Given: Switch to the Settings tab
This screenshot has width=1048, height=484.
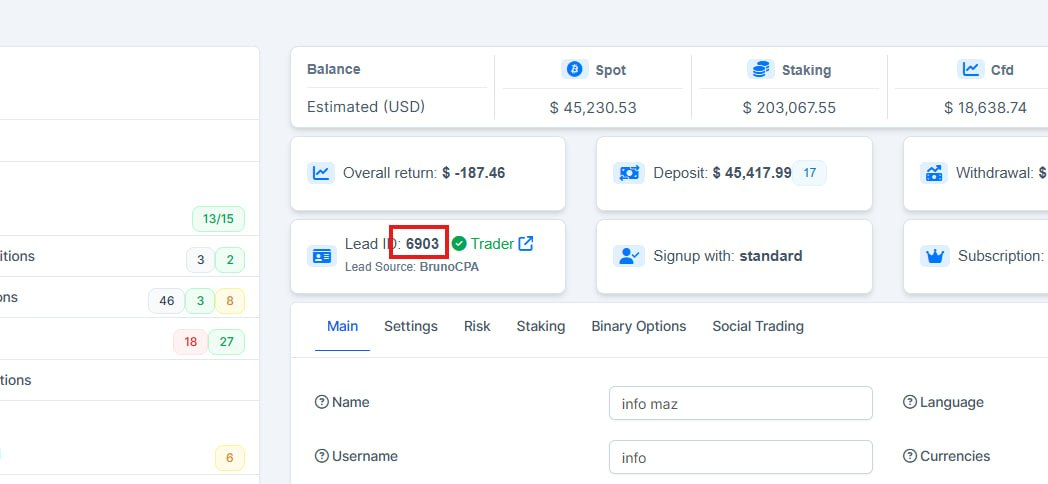Looking at the screenshot, I should click(410, 326).
